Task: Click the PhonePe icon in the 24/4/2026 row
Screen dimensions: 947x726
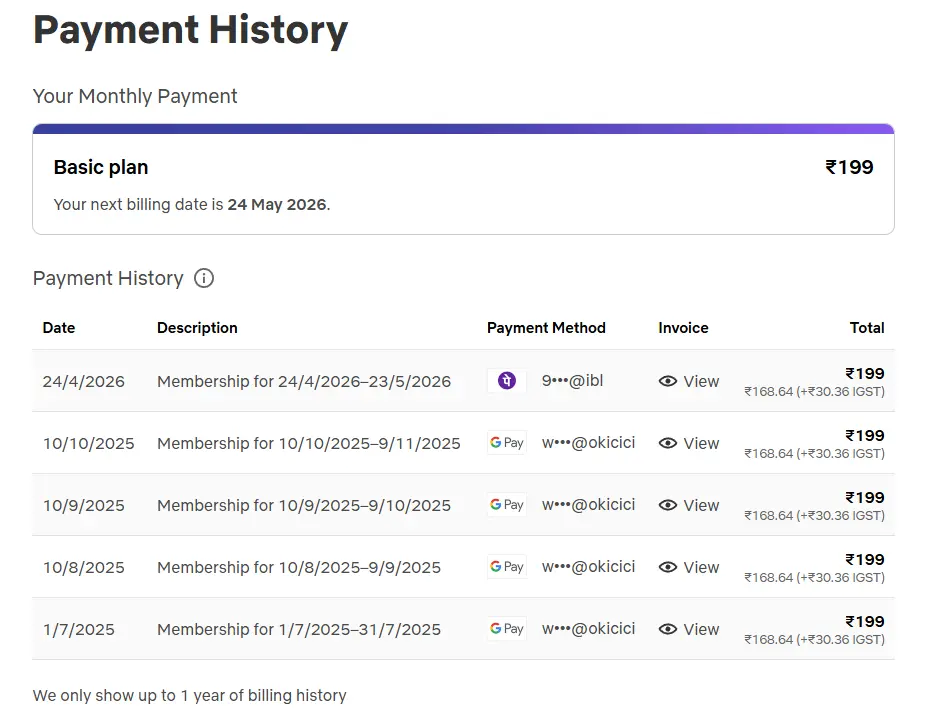Action: pyautogui.click(x=507, y=381)
